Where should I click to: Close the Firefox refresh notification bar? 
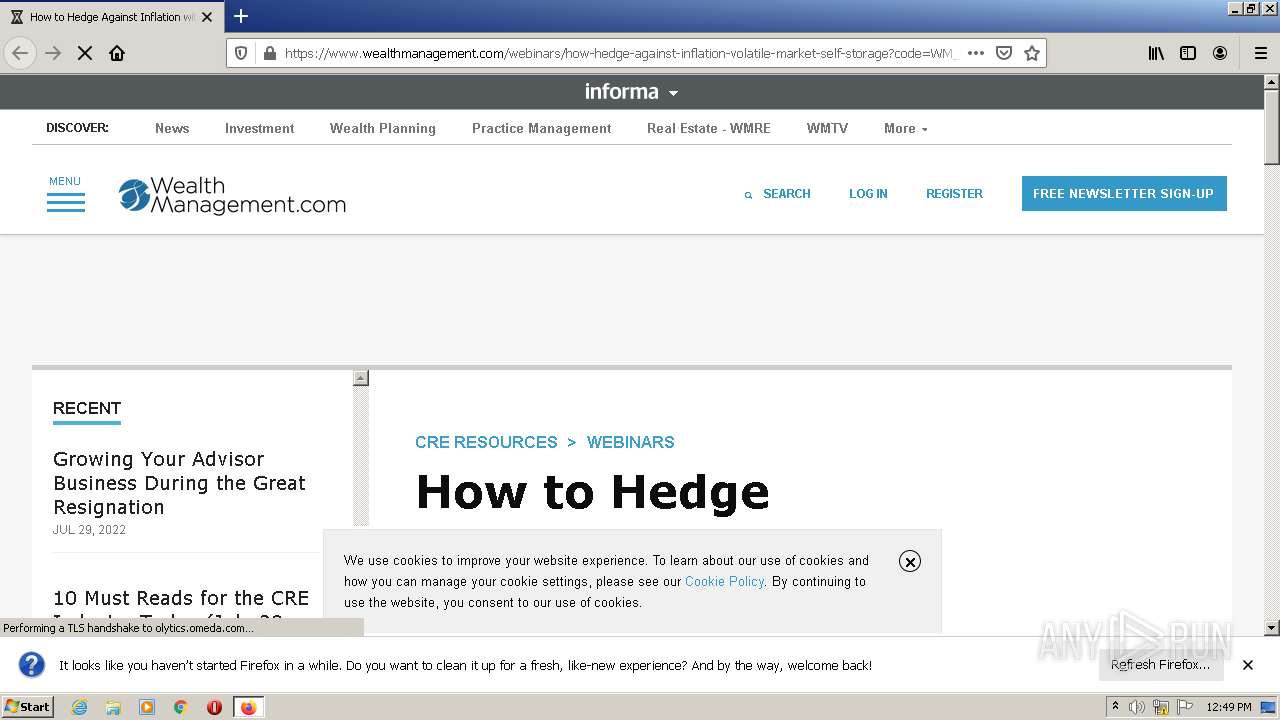coord(1248,665)
